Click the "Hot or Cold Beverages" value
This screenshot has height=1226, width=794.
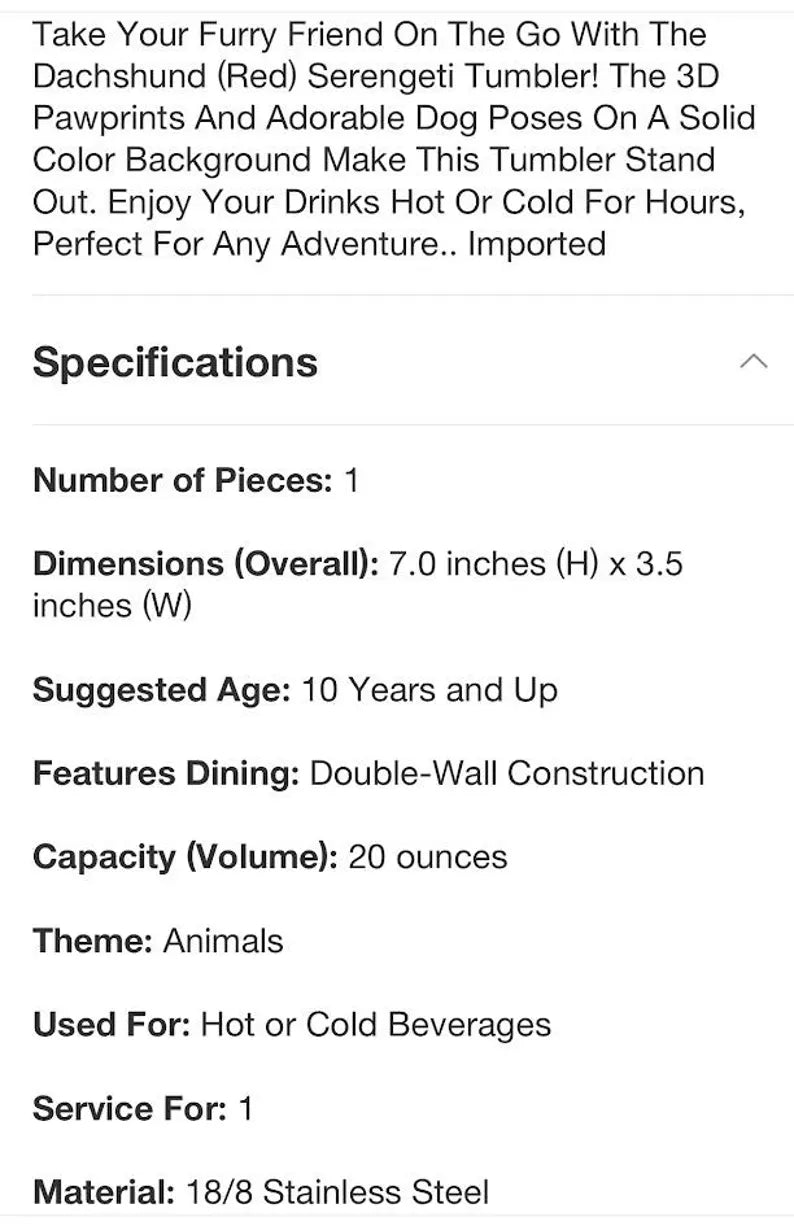[376, 1025]
